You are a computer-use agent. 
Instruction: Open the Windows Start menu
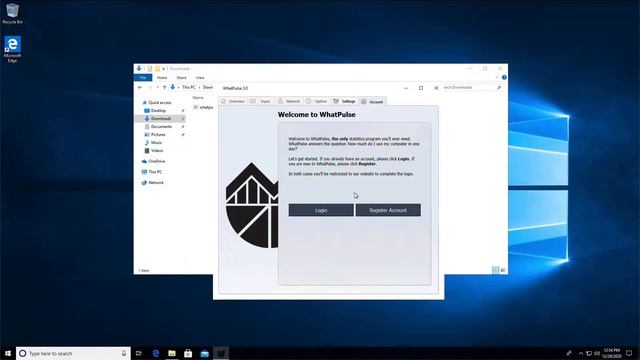[8, 353]
